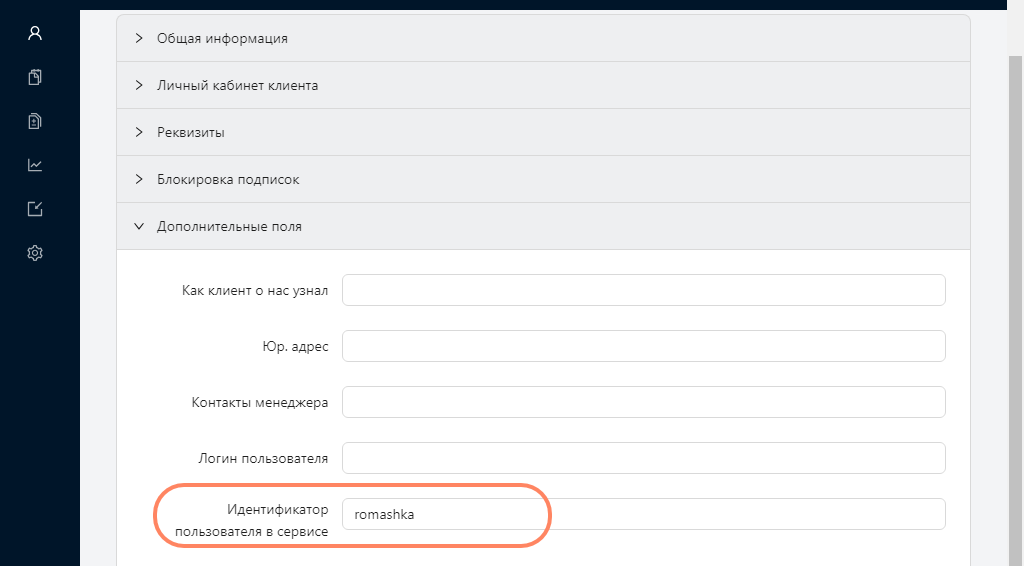Screen dimensions: 1024x566
Task: Open settings via the gear icon
Action: [x=35, y=253]
